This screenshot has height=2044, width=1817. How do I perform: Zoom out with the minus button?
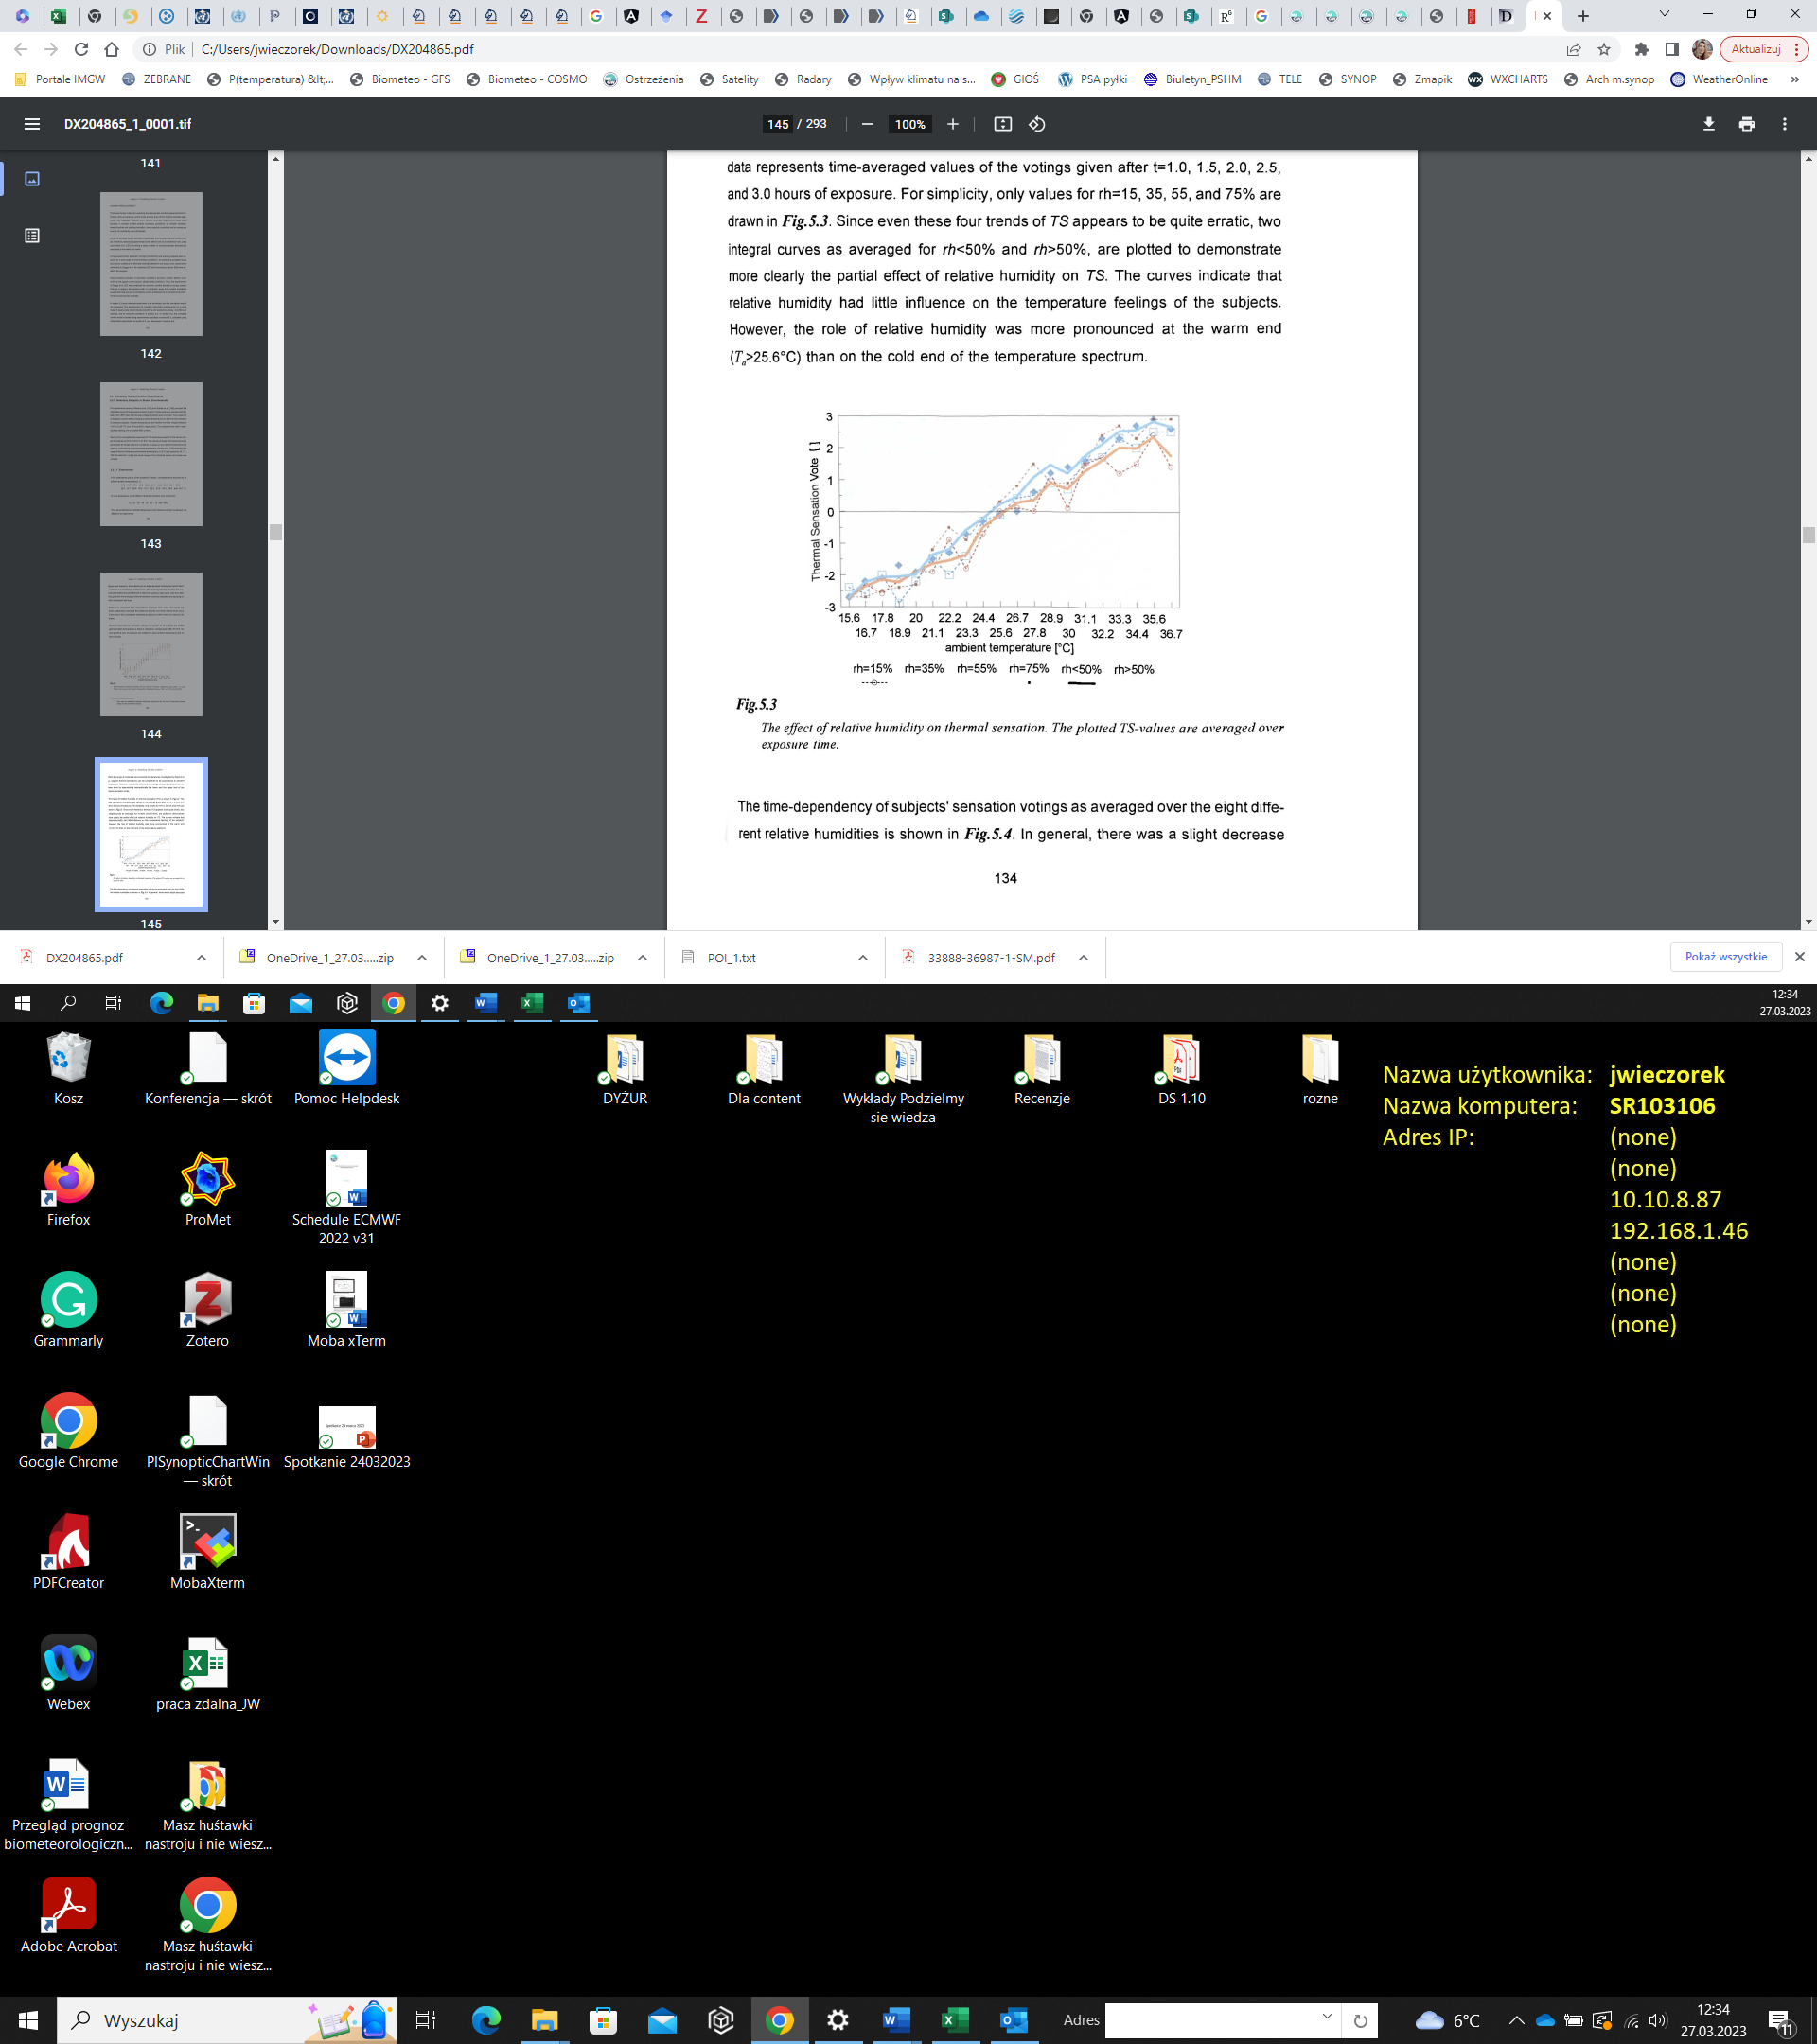[x=867, y=124]
